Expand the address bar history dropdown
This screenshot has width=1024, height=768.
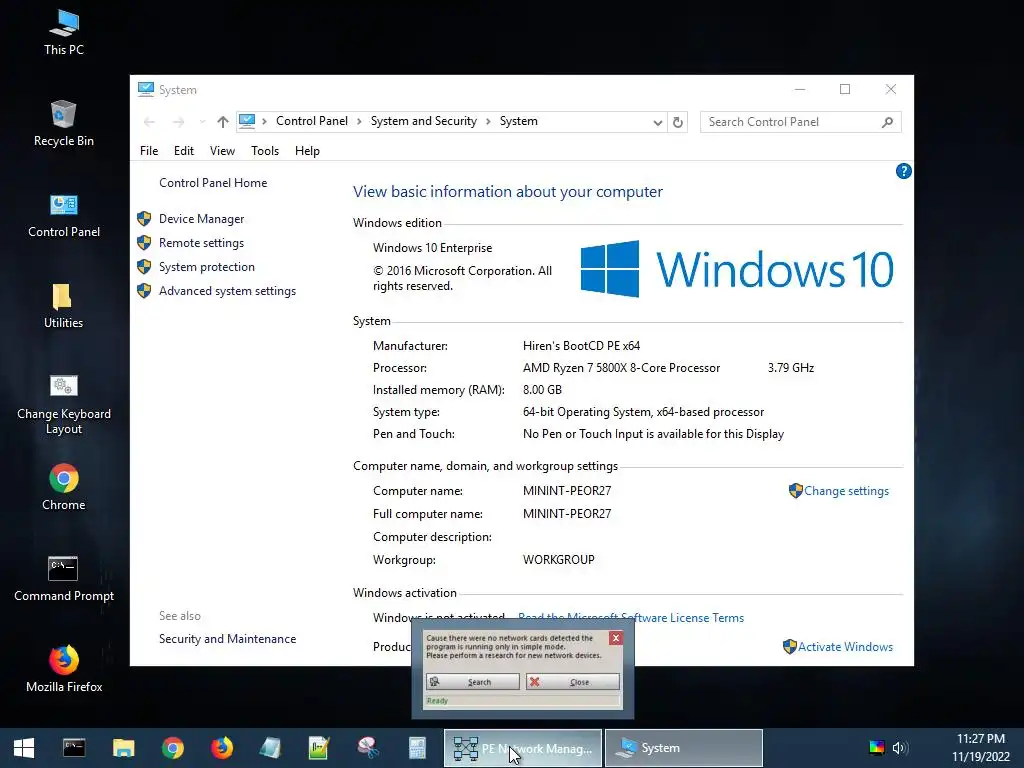[658, 122]
